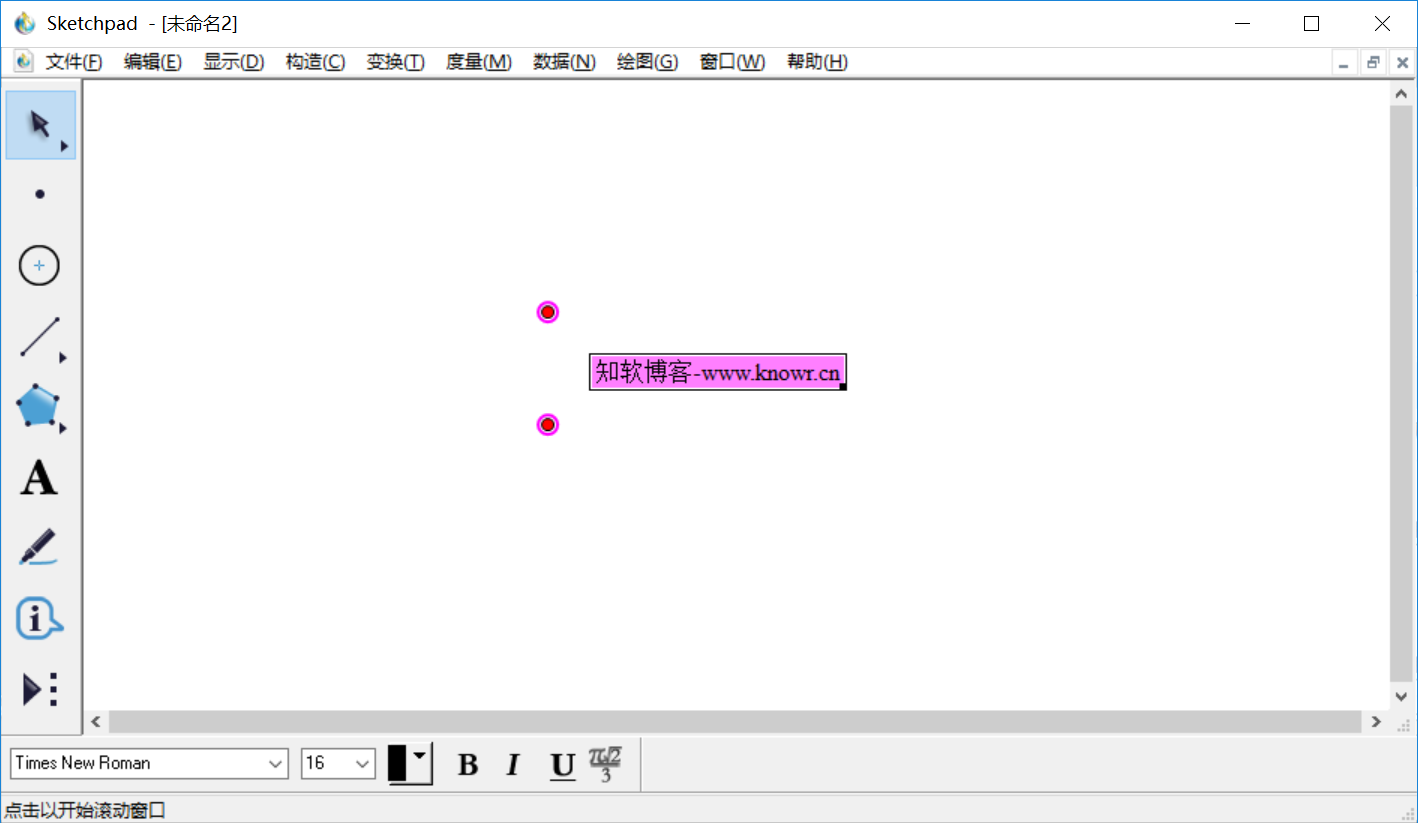Select the lower red point

(548, 425)
